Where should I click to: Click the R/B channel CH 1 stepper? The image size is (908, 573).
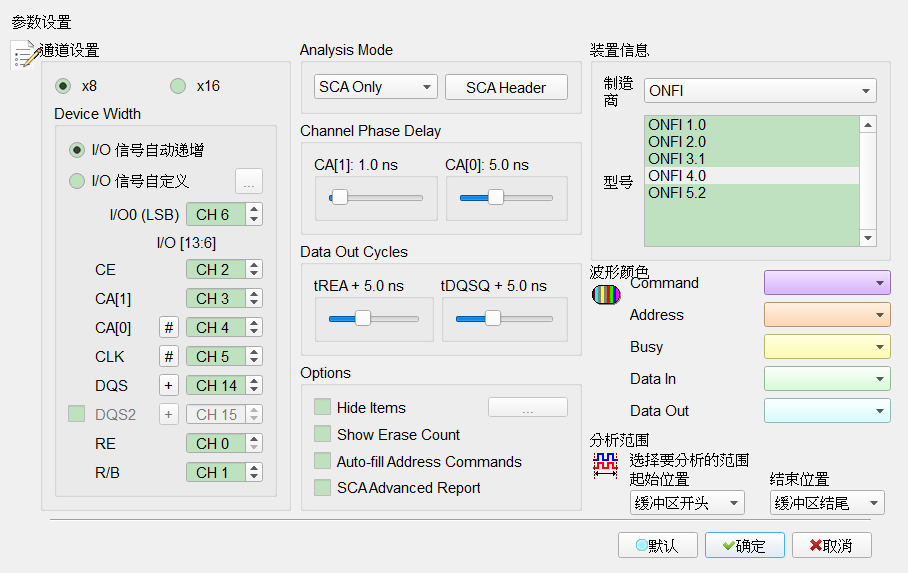224,472
